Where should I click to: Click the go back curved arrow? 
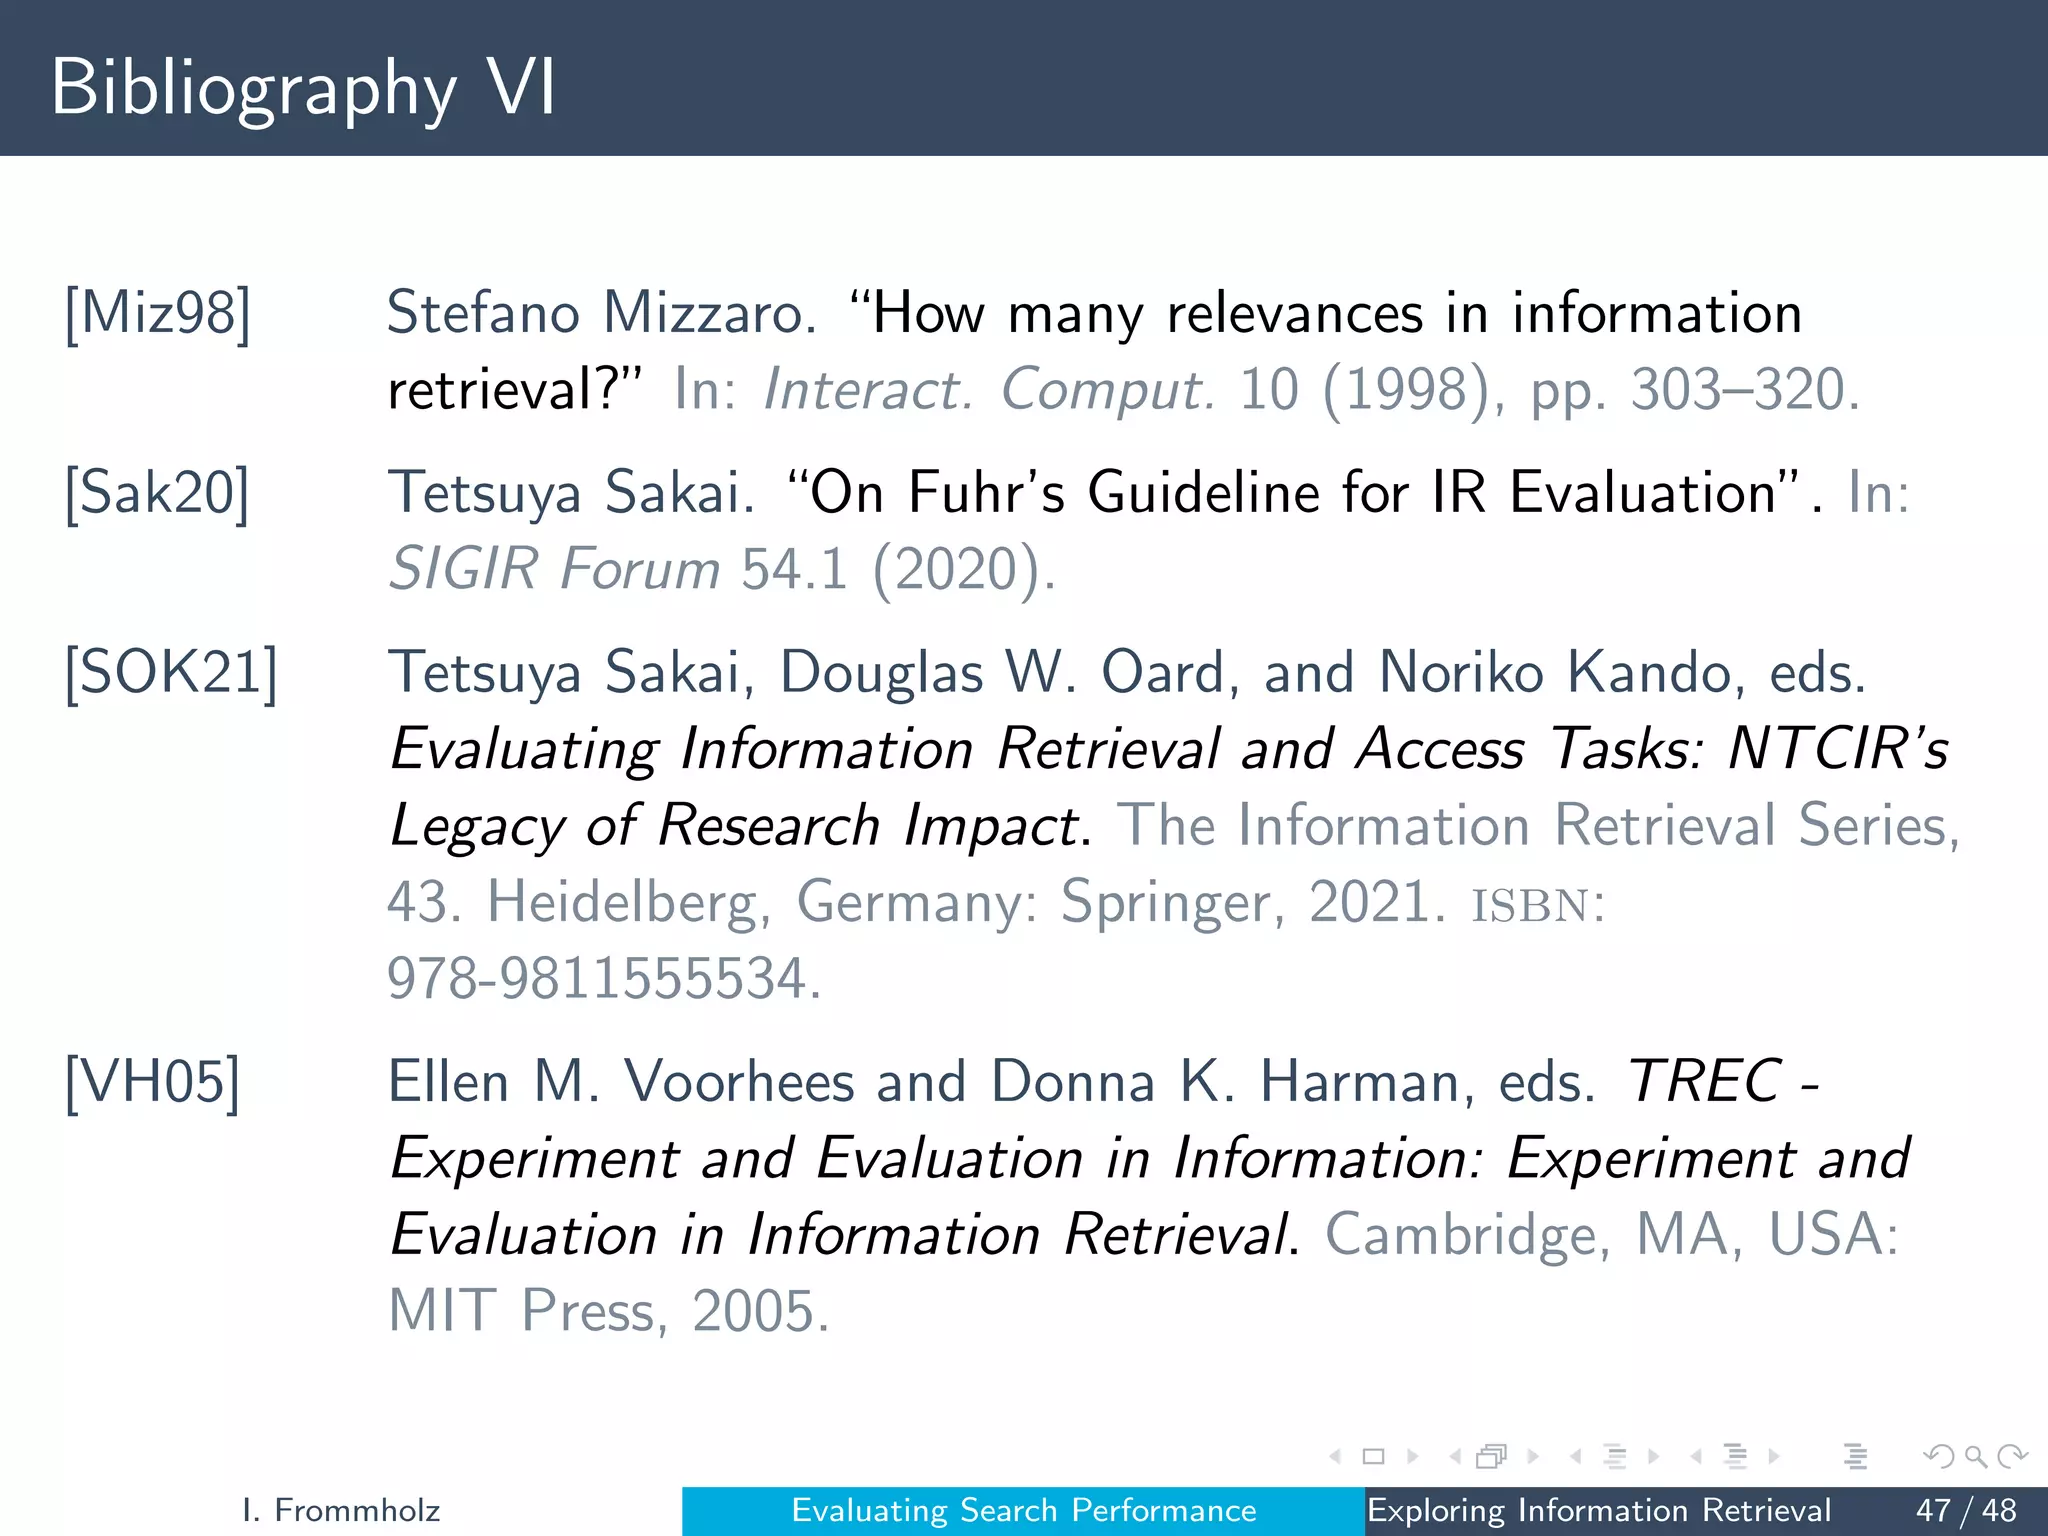click(1939, 1456)
